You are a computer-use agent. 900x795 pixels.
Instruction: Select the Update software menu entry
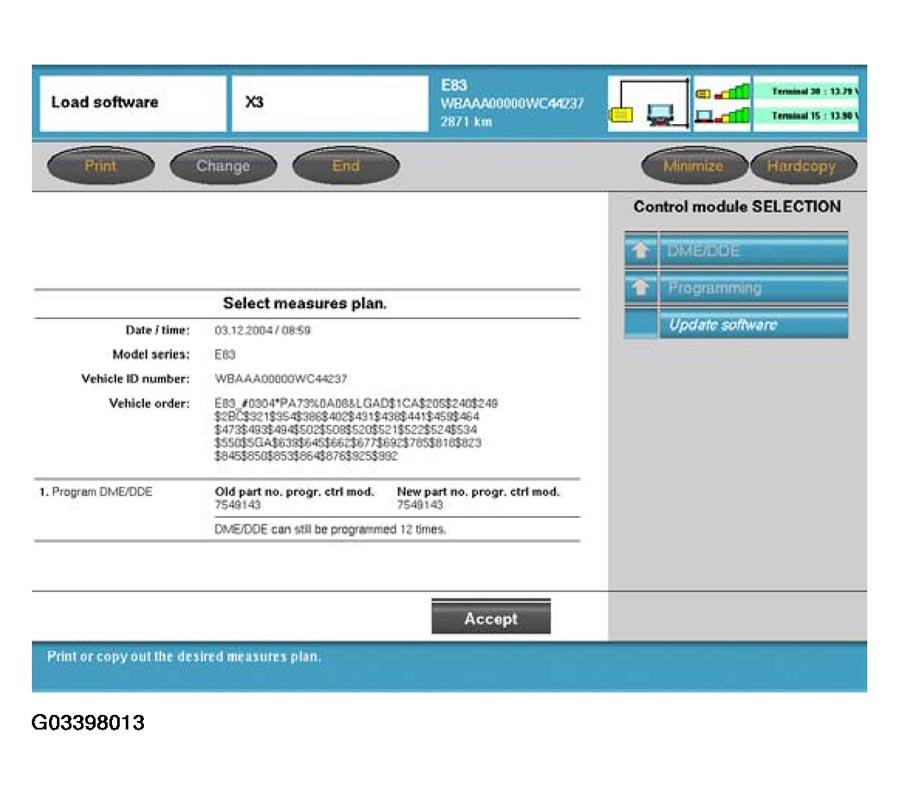[752, 325]
